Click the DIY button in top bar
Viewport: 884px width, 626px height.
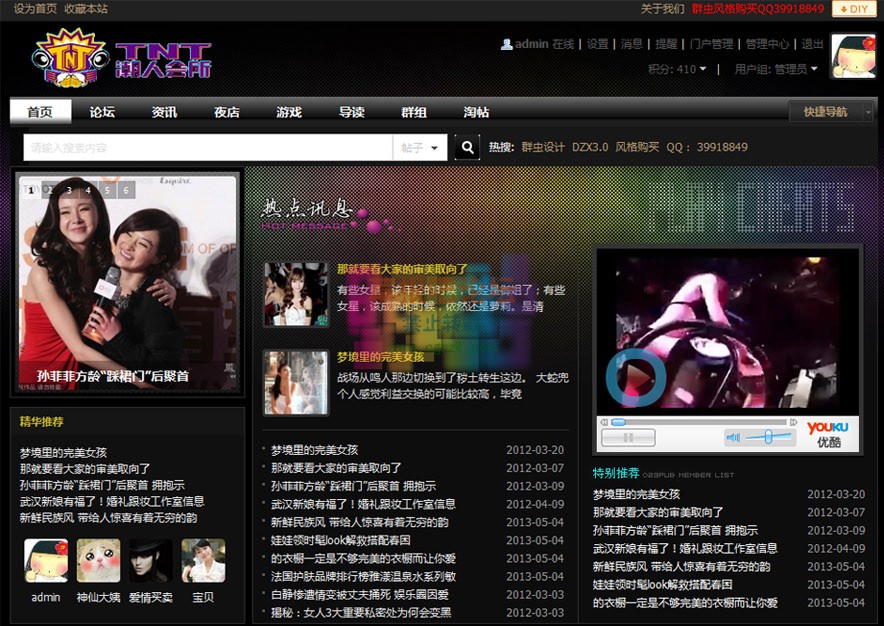pos(853,9)
